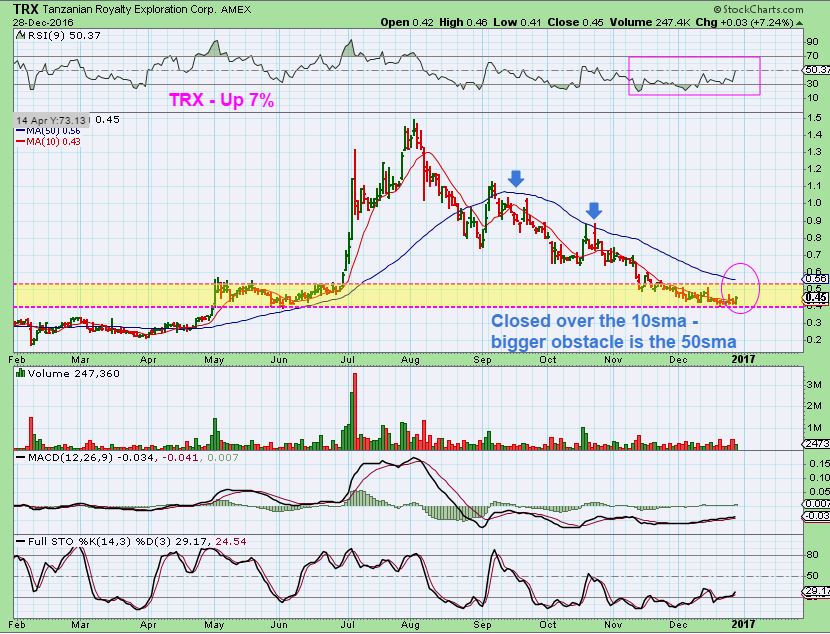Click the Low 0.41 value
Screen dimensions: 830x634
518,22
